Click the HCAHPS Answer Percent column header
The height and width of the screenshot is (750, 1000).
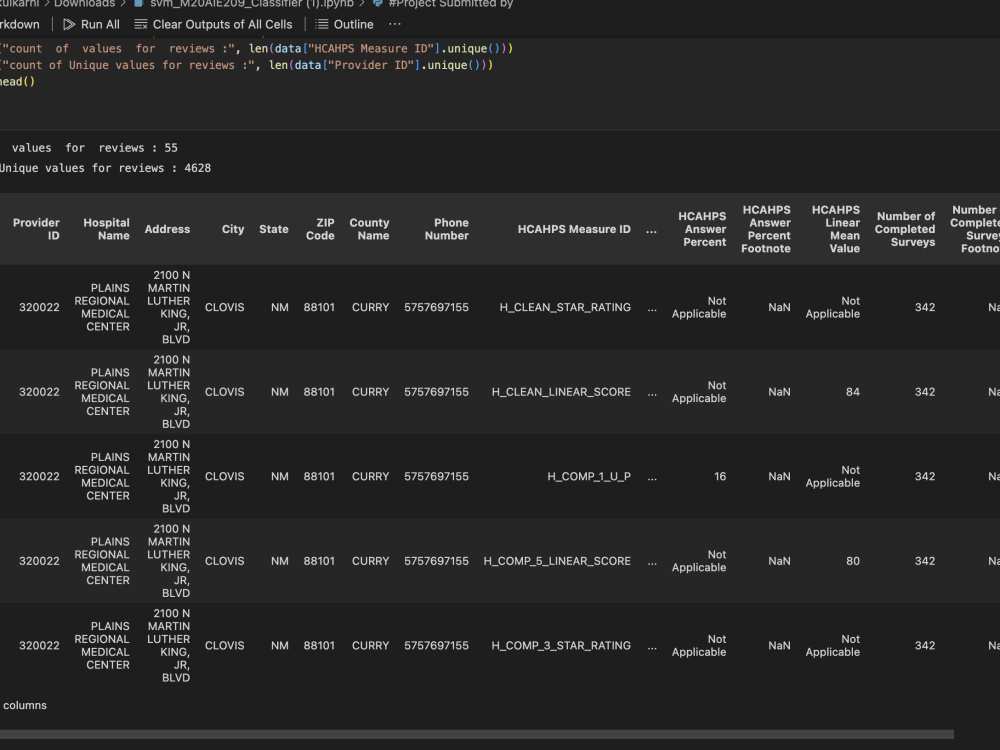702,229
